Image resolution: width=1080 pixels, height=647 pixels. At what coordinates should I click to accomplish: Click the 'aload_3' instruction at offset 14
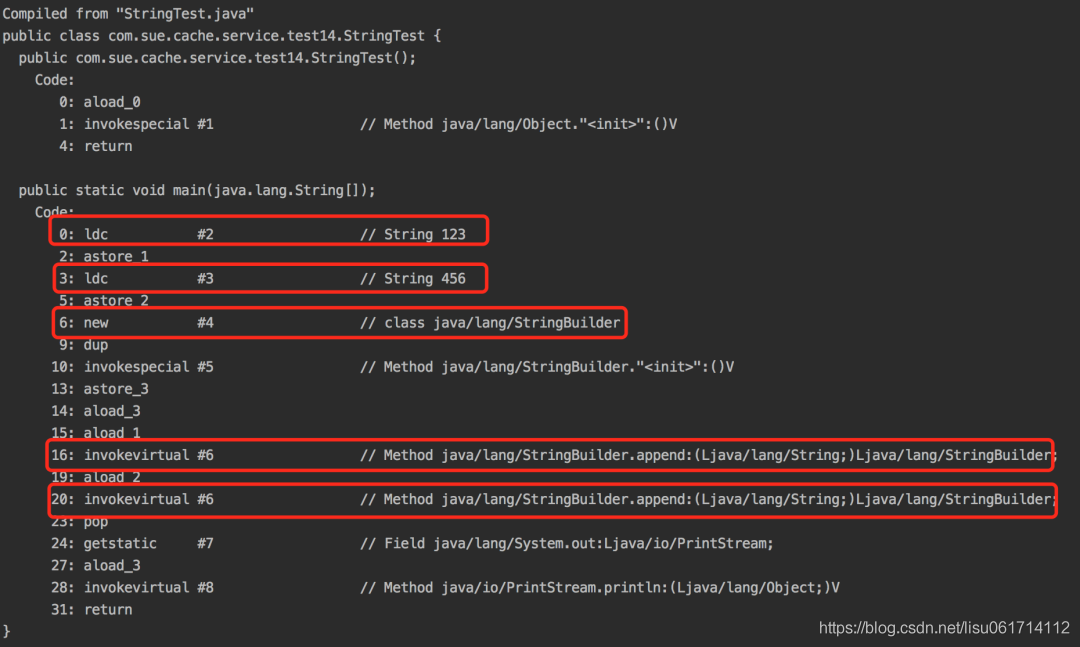[x=96, y=411]
